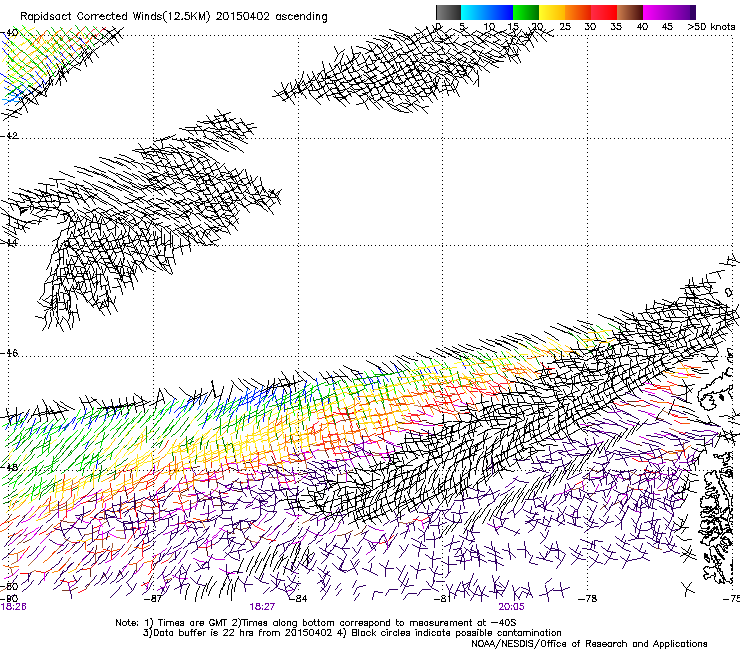Viewport: 740px width, 650px height.
Task: Pick the orange 25-30 knots legend swatch
Action: (x=578, y=12)
